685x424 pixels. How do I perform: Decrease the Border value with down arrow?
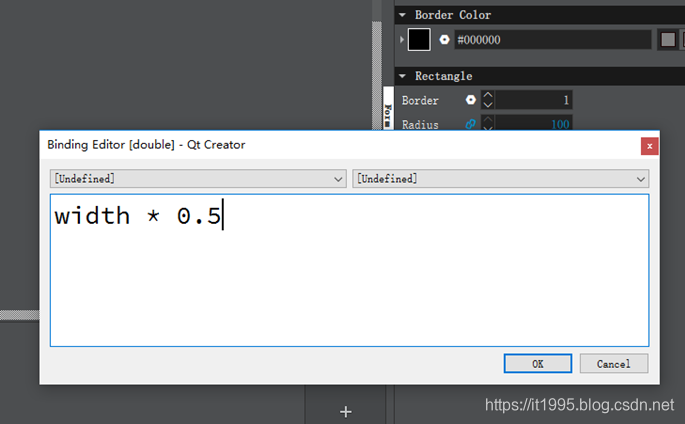tap(488, 105)
